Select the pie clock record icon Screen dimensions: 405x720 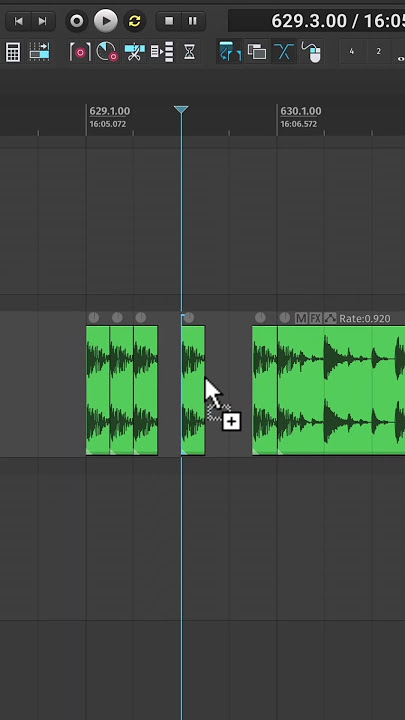pyautogui.click(x=107, y=52)
